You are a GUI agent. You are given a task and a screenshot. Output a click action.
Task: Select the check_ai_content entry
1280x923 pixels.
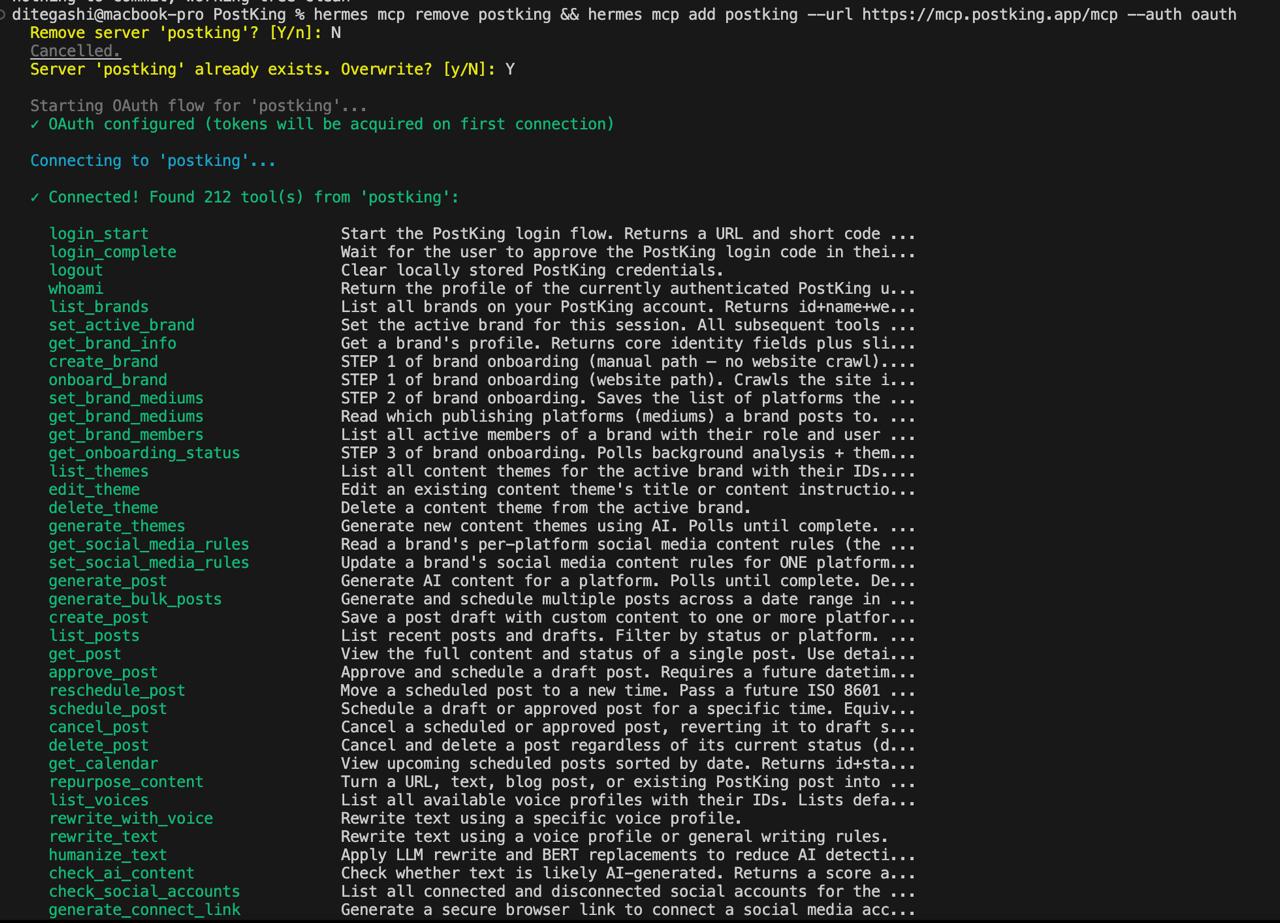(x=121, y=872)
